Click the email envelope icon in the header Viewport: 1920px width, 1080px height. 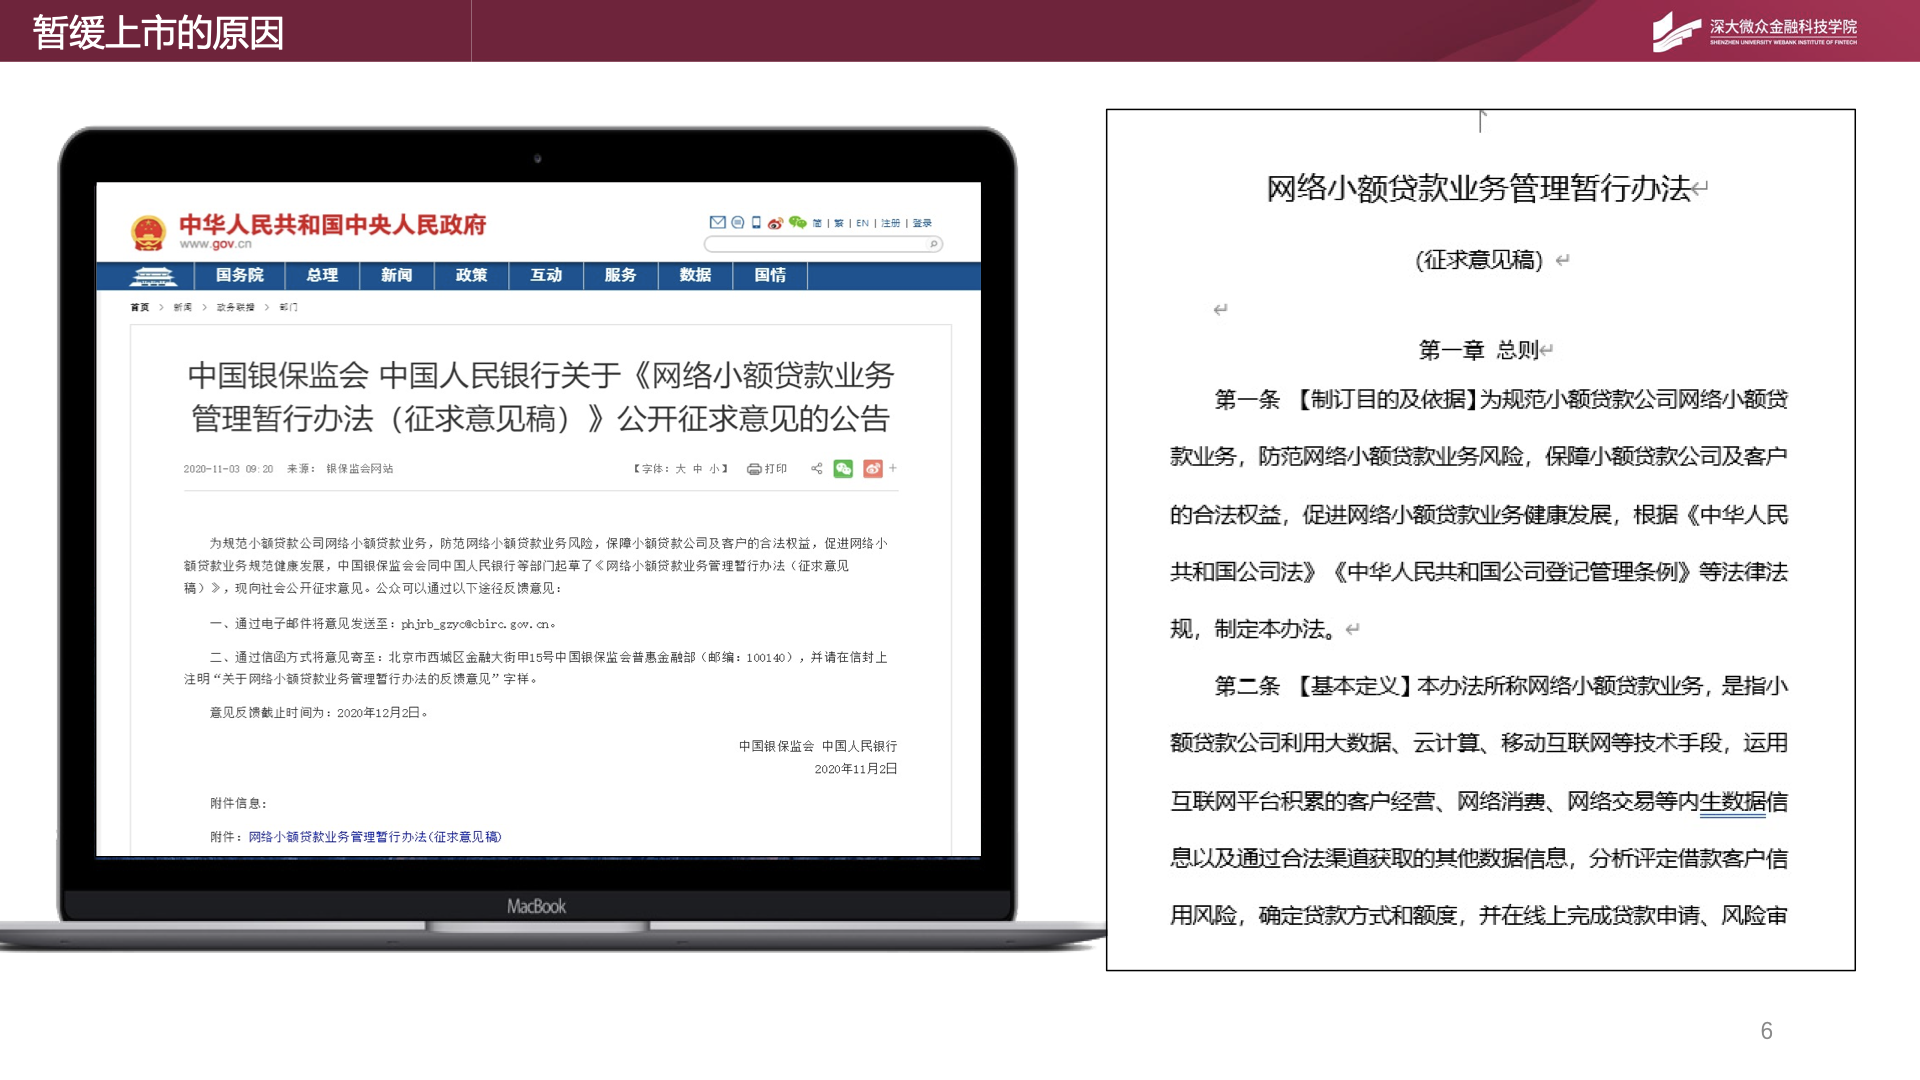coord(717,222)
